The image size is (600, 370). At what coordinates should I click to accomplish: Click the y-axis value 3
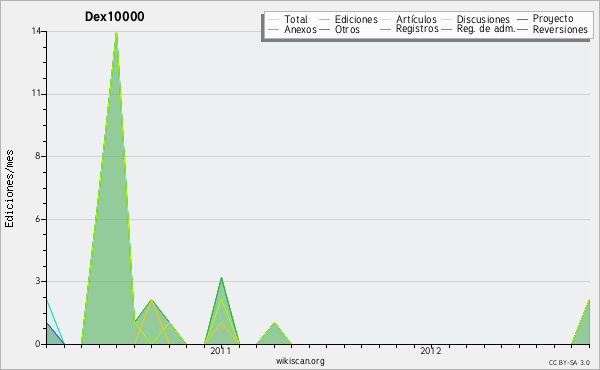coord(38,281)
